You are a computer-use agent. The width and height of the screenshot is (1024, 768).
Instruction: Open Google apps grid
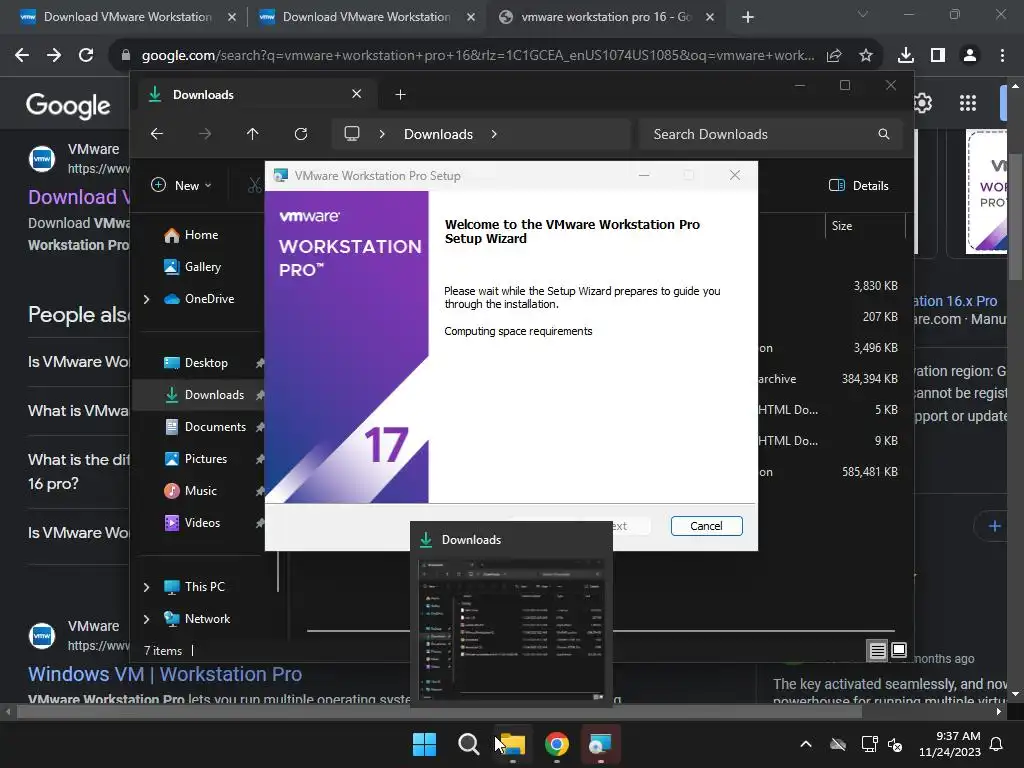pos(968,103)
